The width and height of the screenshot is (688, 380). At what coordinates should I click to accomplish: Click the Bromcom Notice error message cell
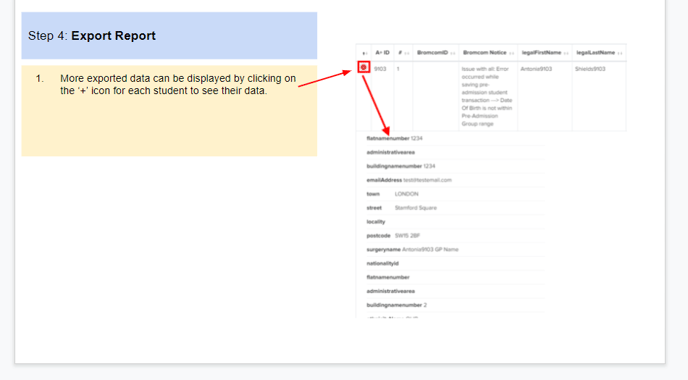pyautogui.click(x=487, y=96)
